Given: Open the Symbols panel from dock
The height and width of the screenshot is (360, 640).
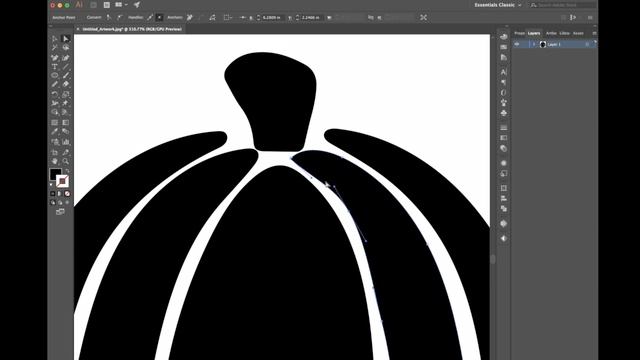Looking at the screenshot, I should [504, 113].
